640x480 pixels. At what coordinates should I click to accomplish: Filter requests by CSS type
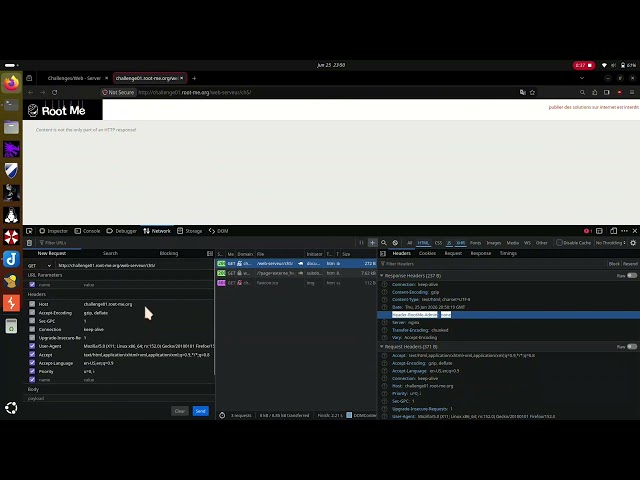438,243
